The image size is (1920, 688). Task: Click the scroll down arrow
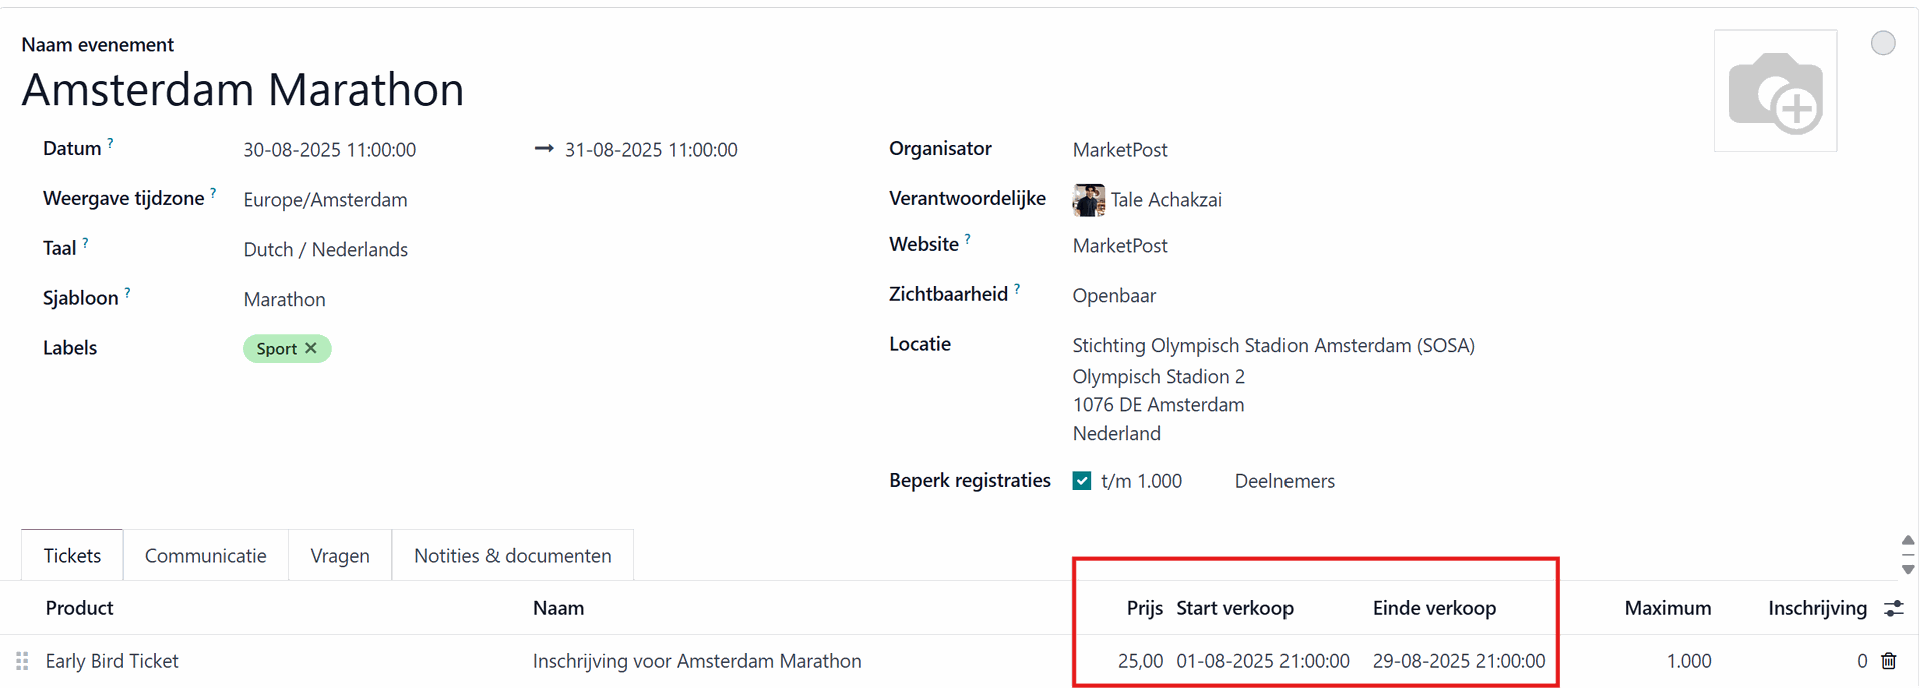point(1907,569)
